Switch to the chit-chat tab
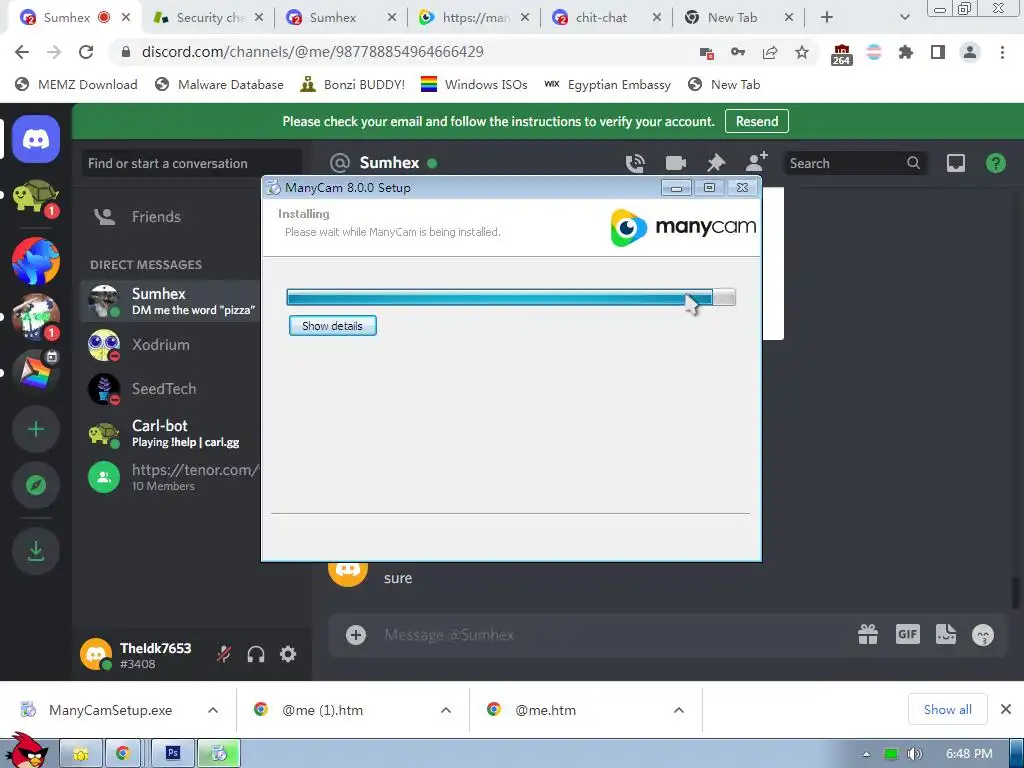1024x768 pixels. click(x=606, y=18)
